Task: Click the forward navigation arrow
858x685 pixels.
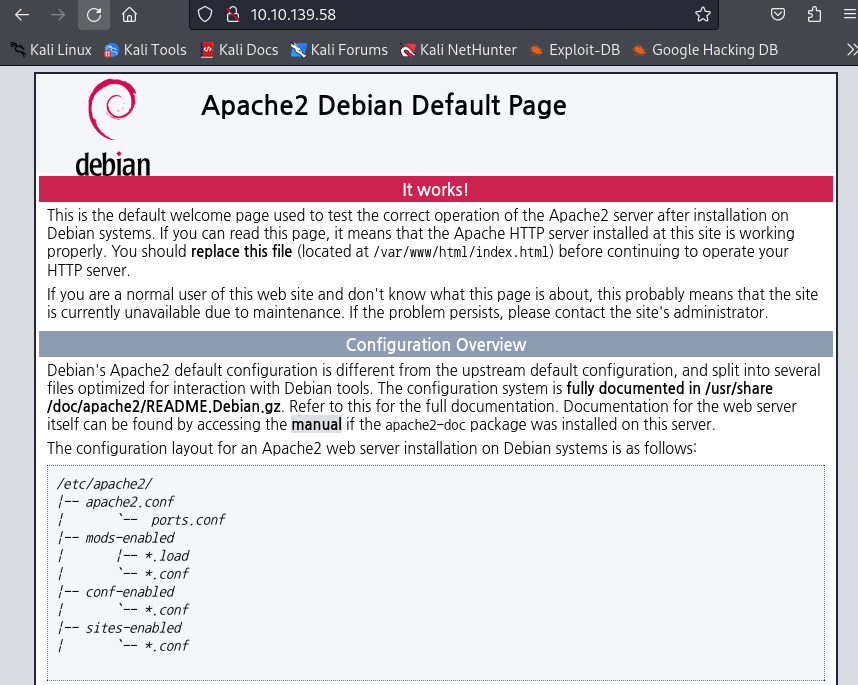Action: click(x=57, y=15)
